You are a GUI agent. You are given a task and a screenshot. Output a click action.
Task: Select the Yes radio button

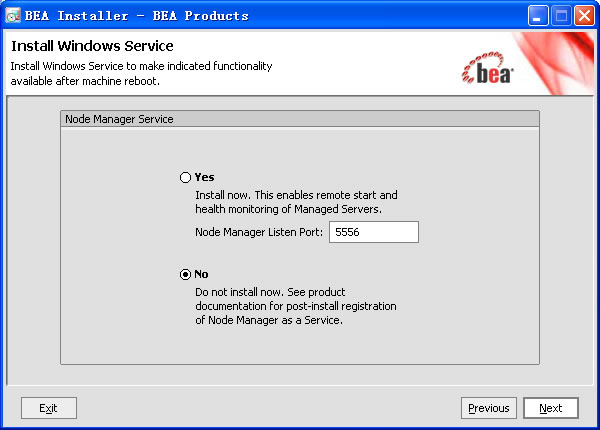(x=185, y=177)
